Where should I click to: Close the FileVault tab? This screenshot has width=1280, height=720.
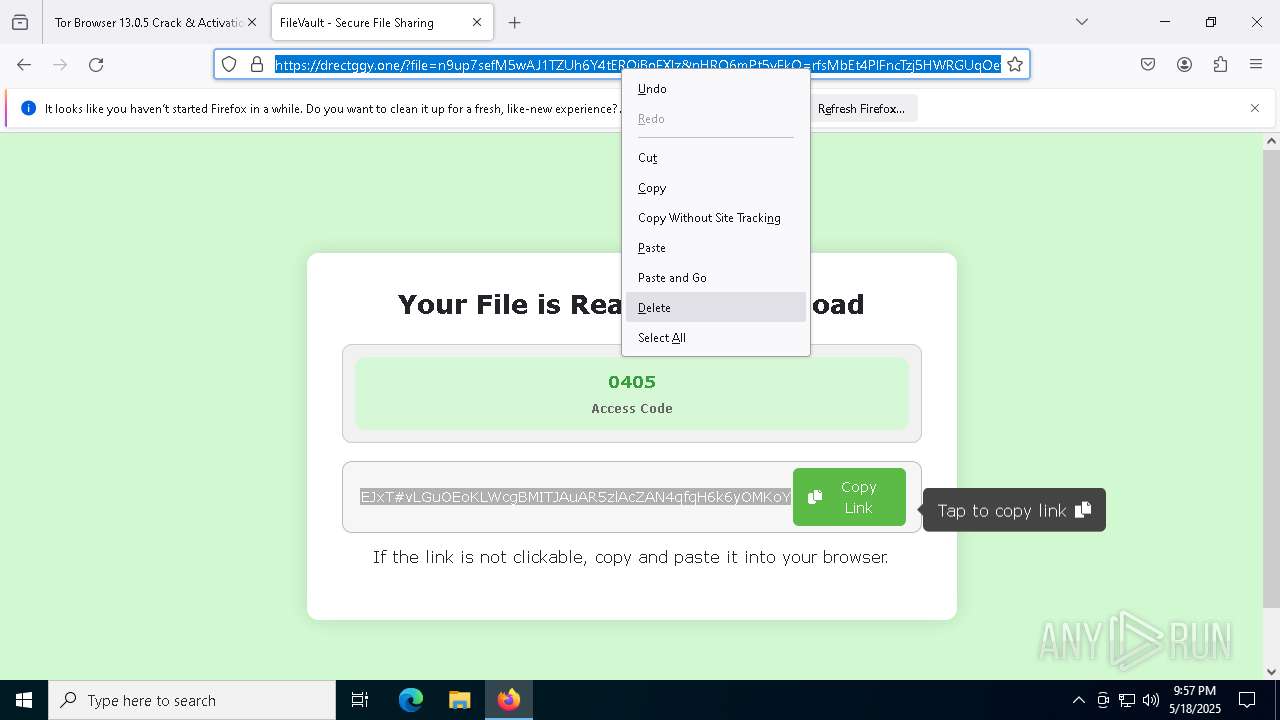click(x=477, y=22)
